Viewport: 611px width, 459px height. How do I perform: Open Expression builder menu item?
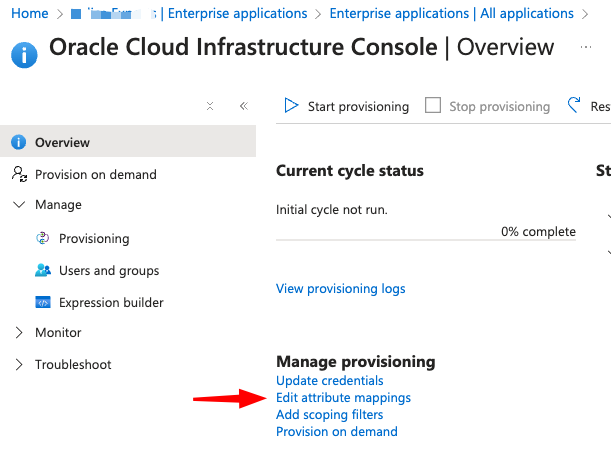(111, 302)
